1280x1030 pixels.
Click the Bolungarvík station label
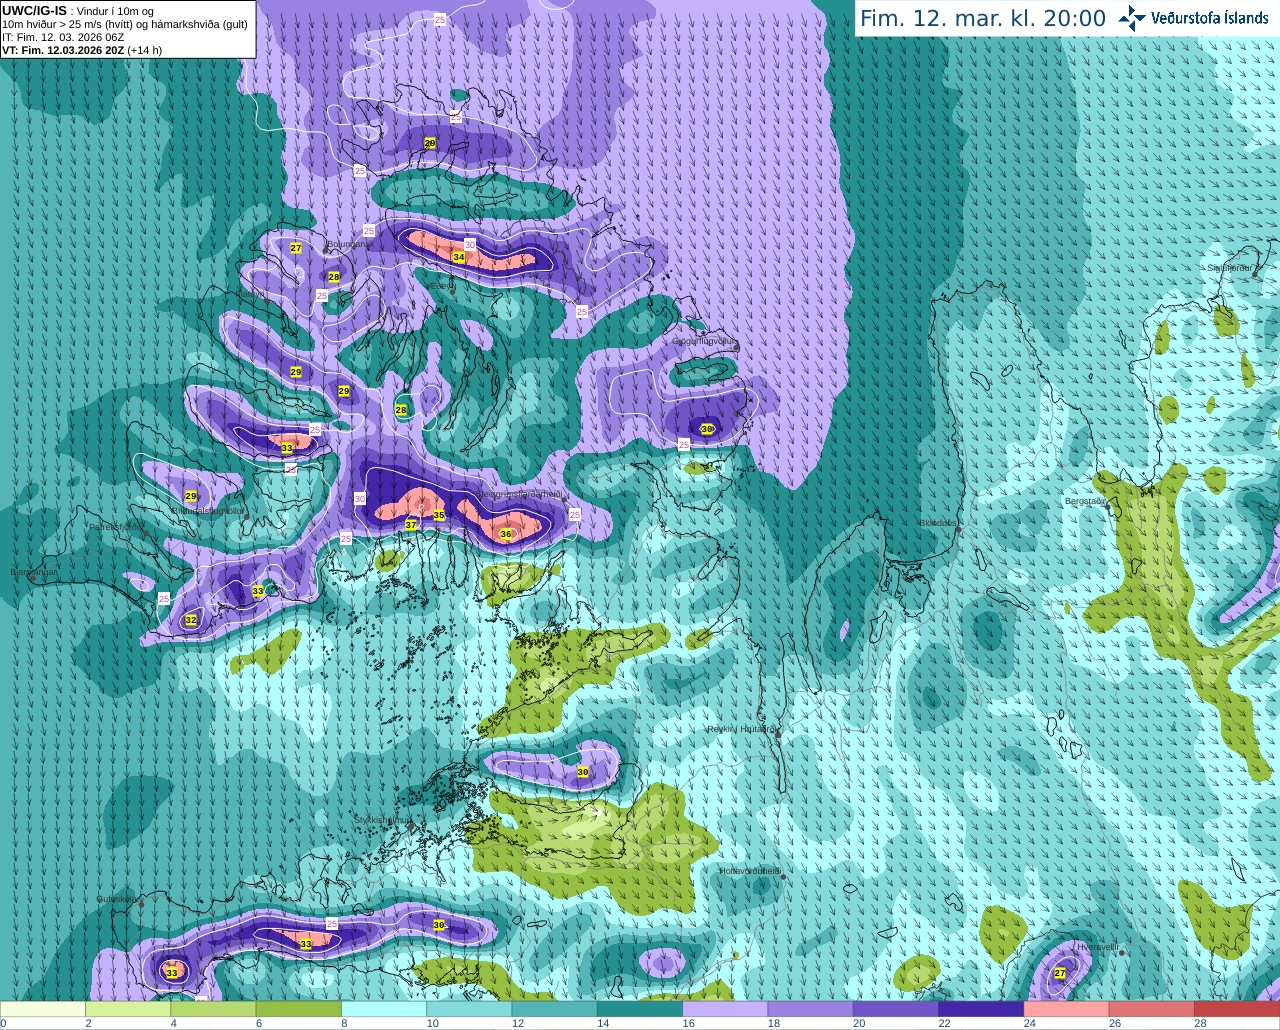349,243
